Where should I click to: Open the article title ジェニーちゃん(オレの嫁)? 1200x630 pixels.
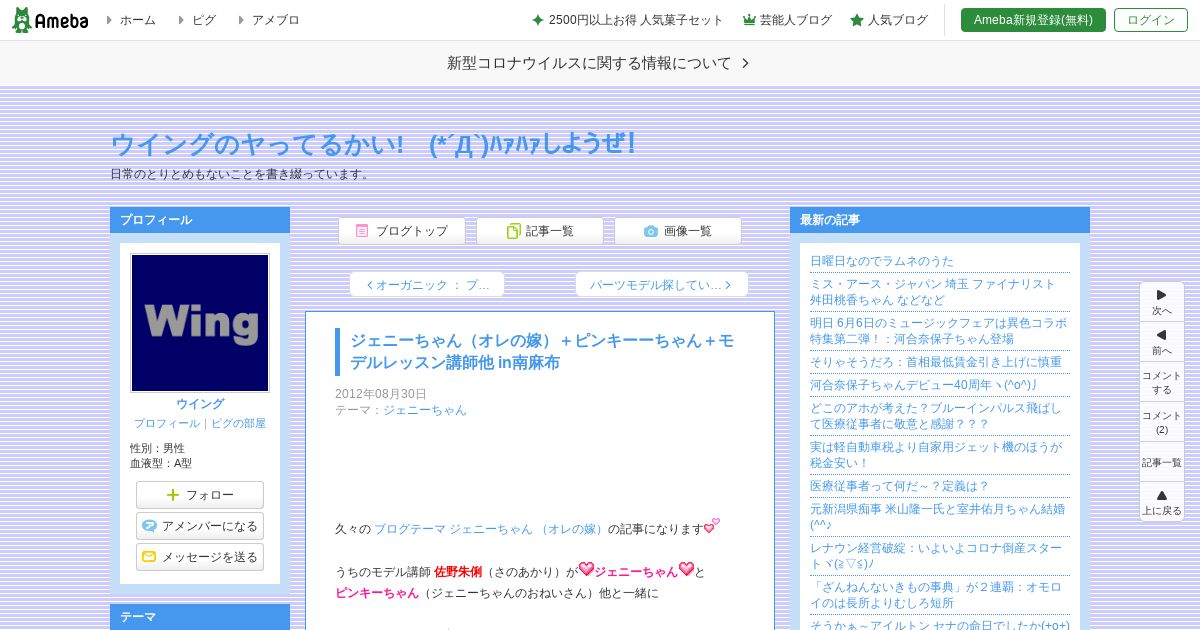542,351
